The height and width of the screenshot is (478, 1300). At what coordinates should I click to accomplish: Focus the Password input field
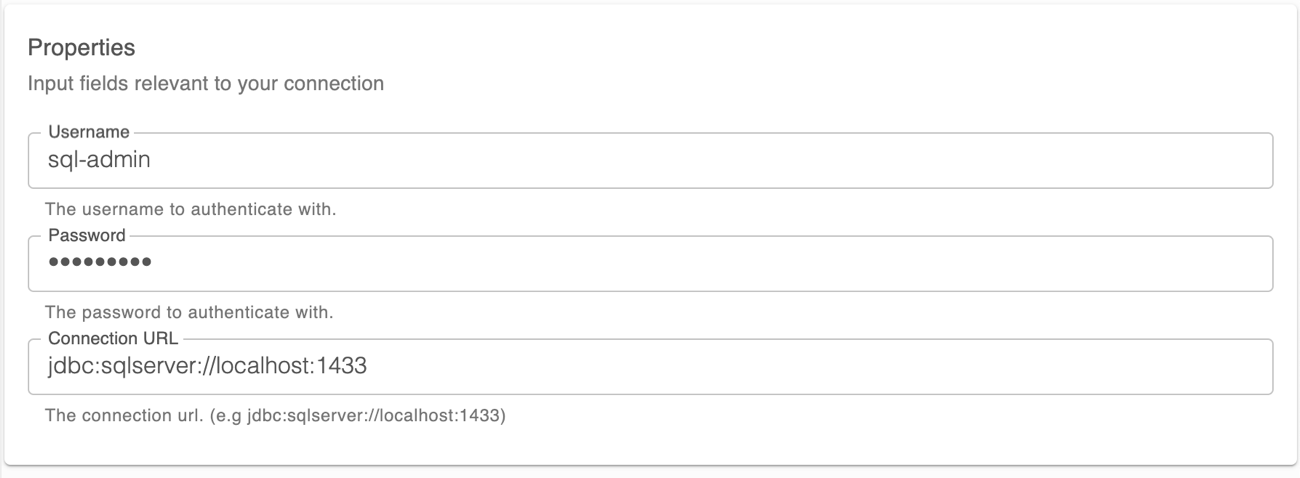tap(650, 263)
